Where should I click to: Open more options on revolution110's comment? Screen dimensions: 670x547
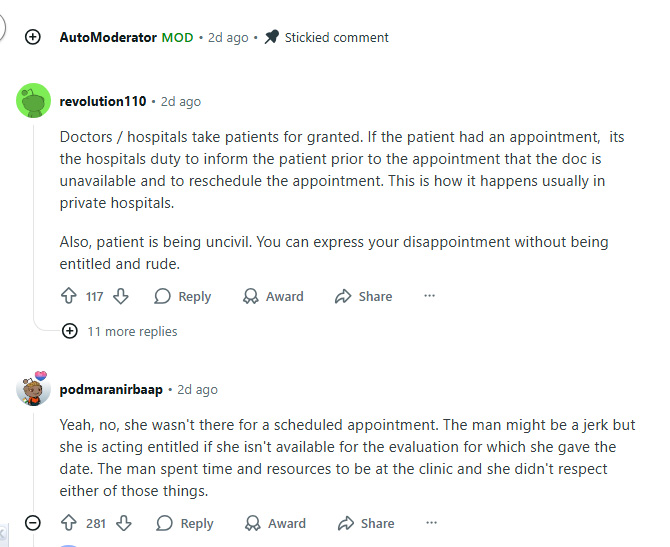[430, 296]
